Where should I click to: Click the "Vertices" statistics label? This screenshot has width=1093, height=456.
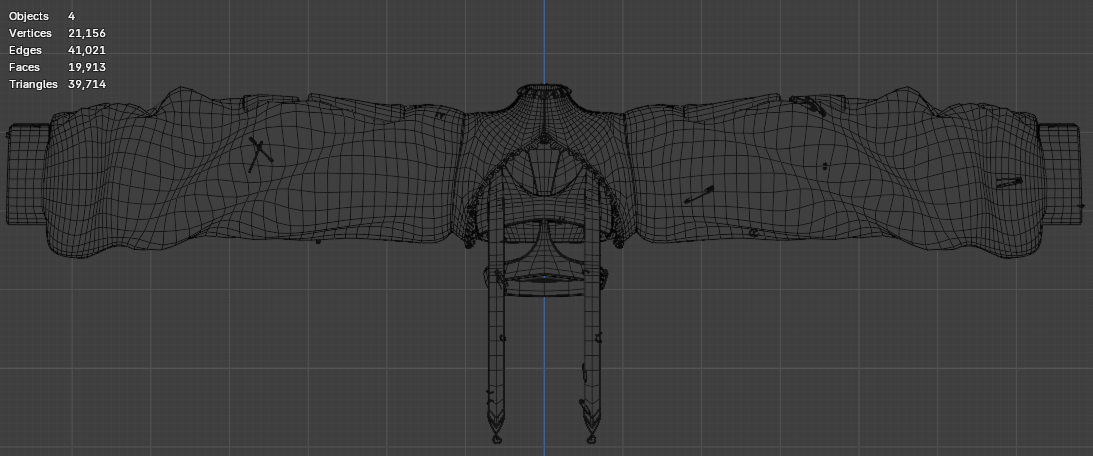29,33
